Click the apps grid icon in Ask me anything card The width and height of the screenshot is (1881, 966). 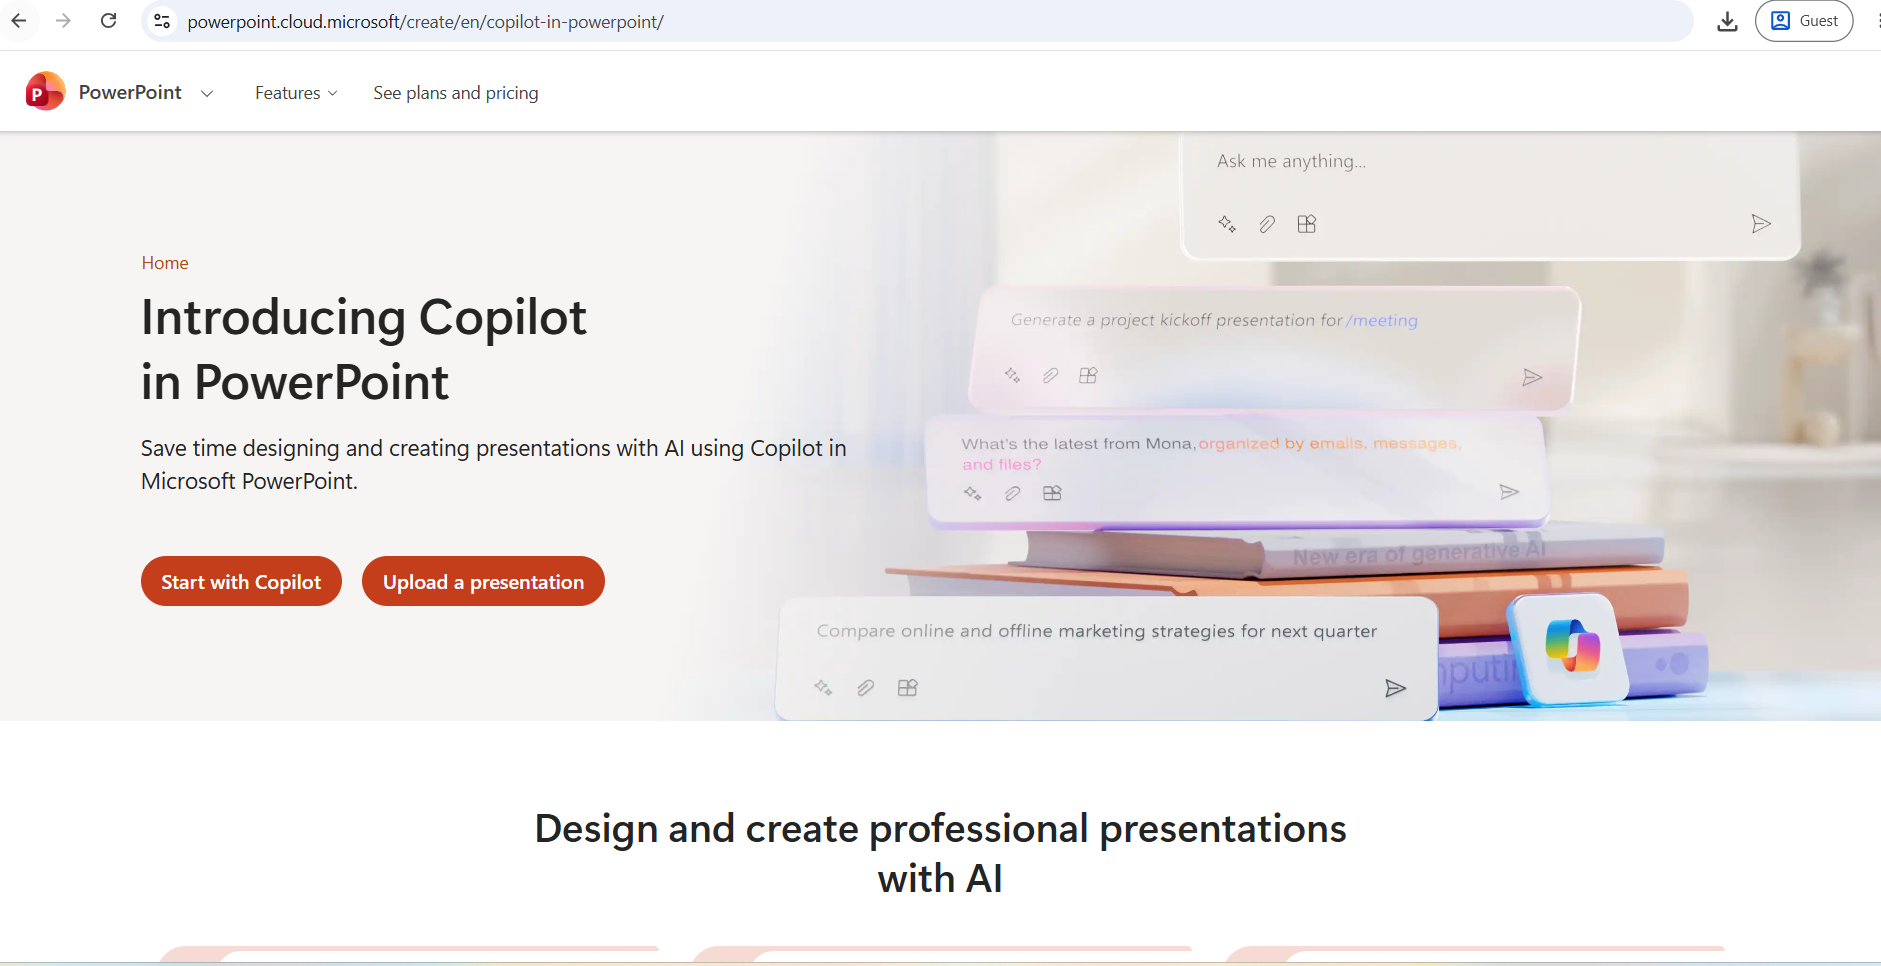pyautogui.click(x=1307, y=224)
